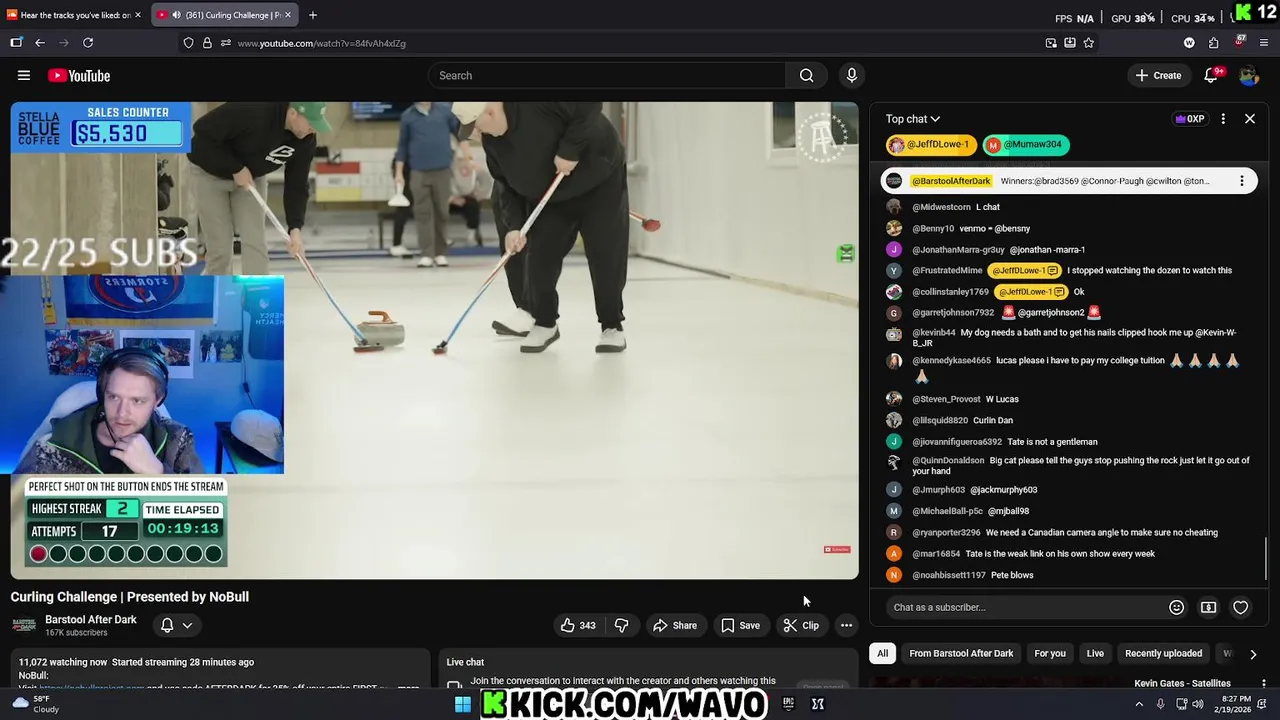Like the Curling Challenge video
Screen dimensions: 1280x720
tap(578, 625)
